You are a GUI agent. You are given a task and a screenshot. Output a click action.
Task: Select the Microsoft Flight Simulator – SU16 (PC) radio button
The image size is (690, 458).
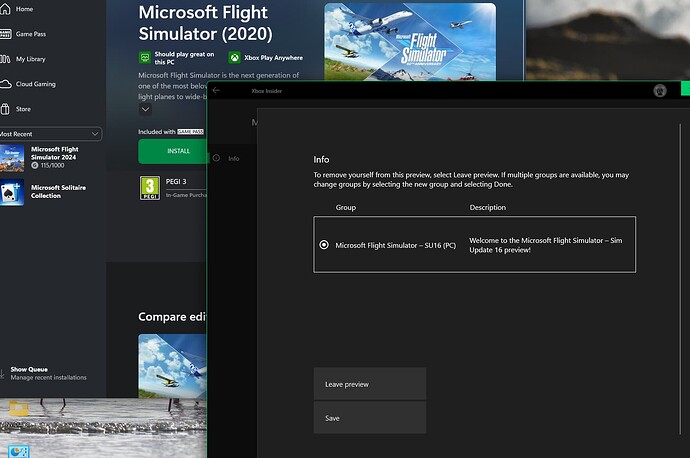324,245
